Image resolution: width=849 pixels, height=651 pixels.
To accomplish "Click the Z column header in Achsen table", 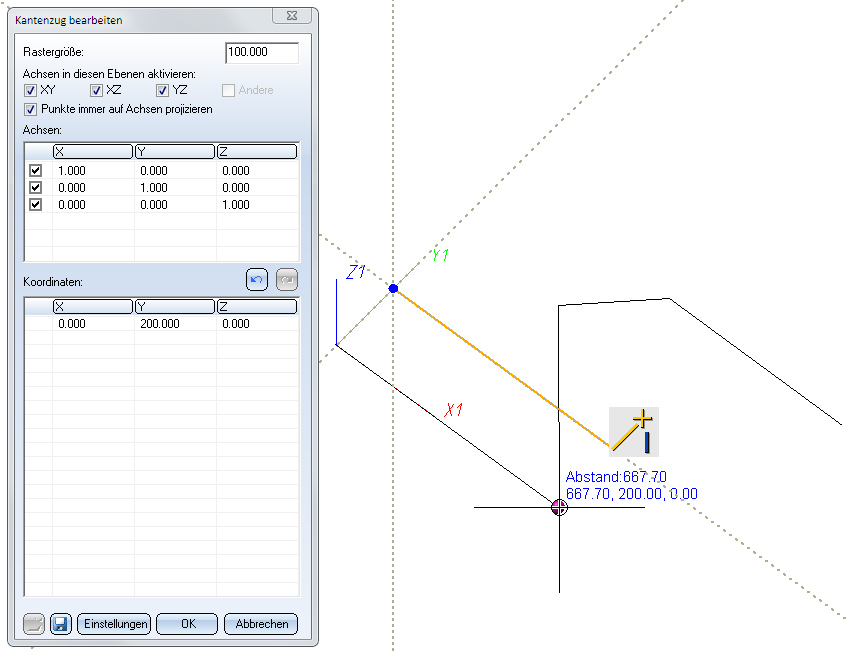I will [x=256, y=152].
